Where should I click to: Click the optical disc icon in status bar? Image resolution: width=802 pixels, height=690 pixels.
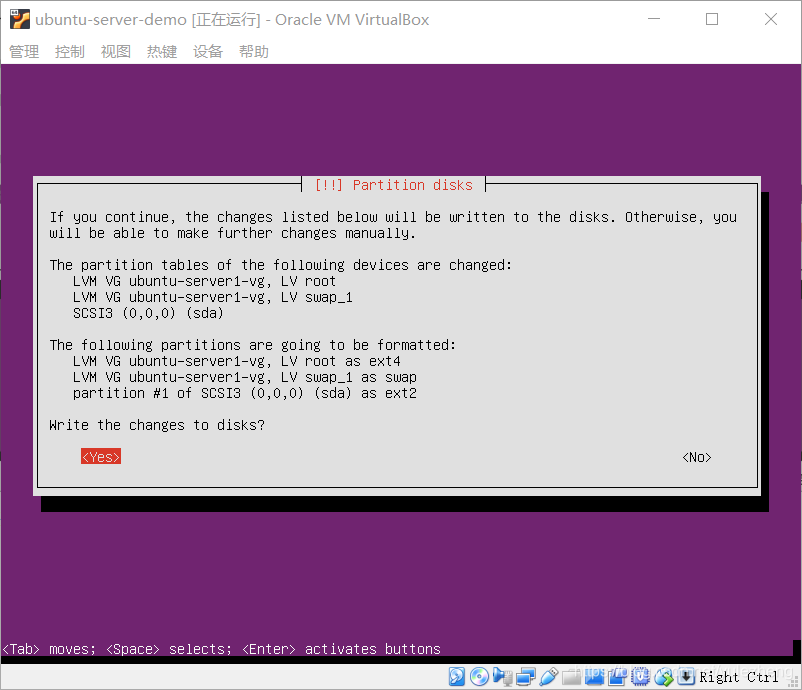point(479,677)
